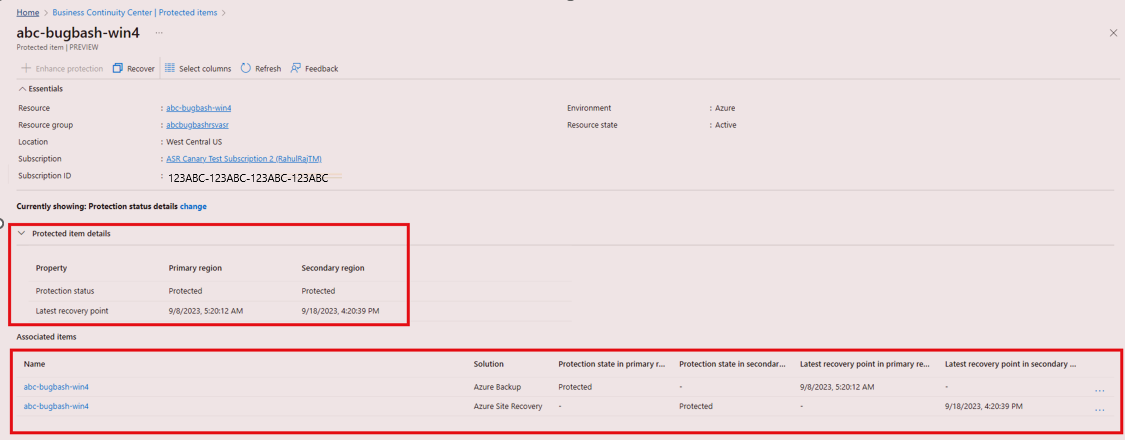Open ellipsis menu next to abc-bugbash-win4 title
The width and height of the screenshot is (1125, 440).
(159, 33)
